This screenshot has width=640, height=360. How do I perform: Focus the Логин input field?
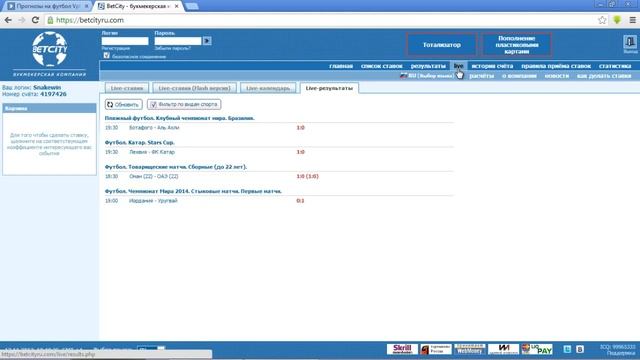tap(125, 41)
